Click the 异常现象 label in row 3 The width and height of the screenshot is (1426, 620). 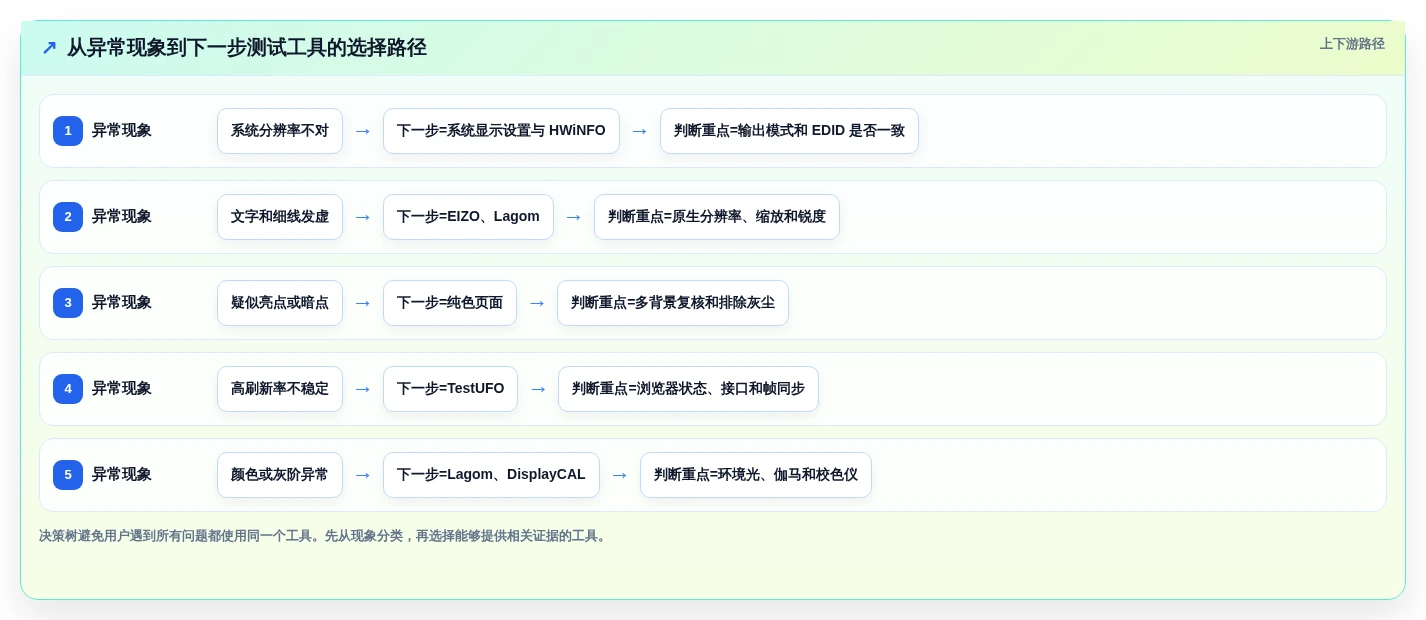122,303
